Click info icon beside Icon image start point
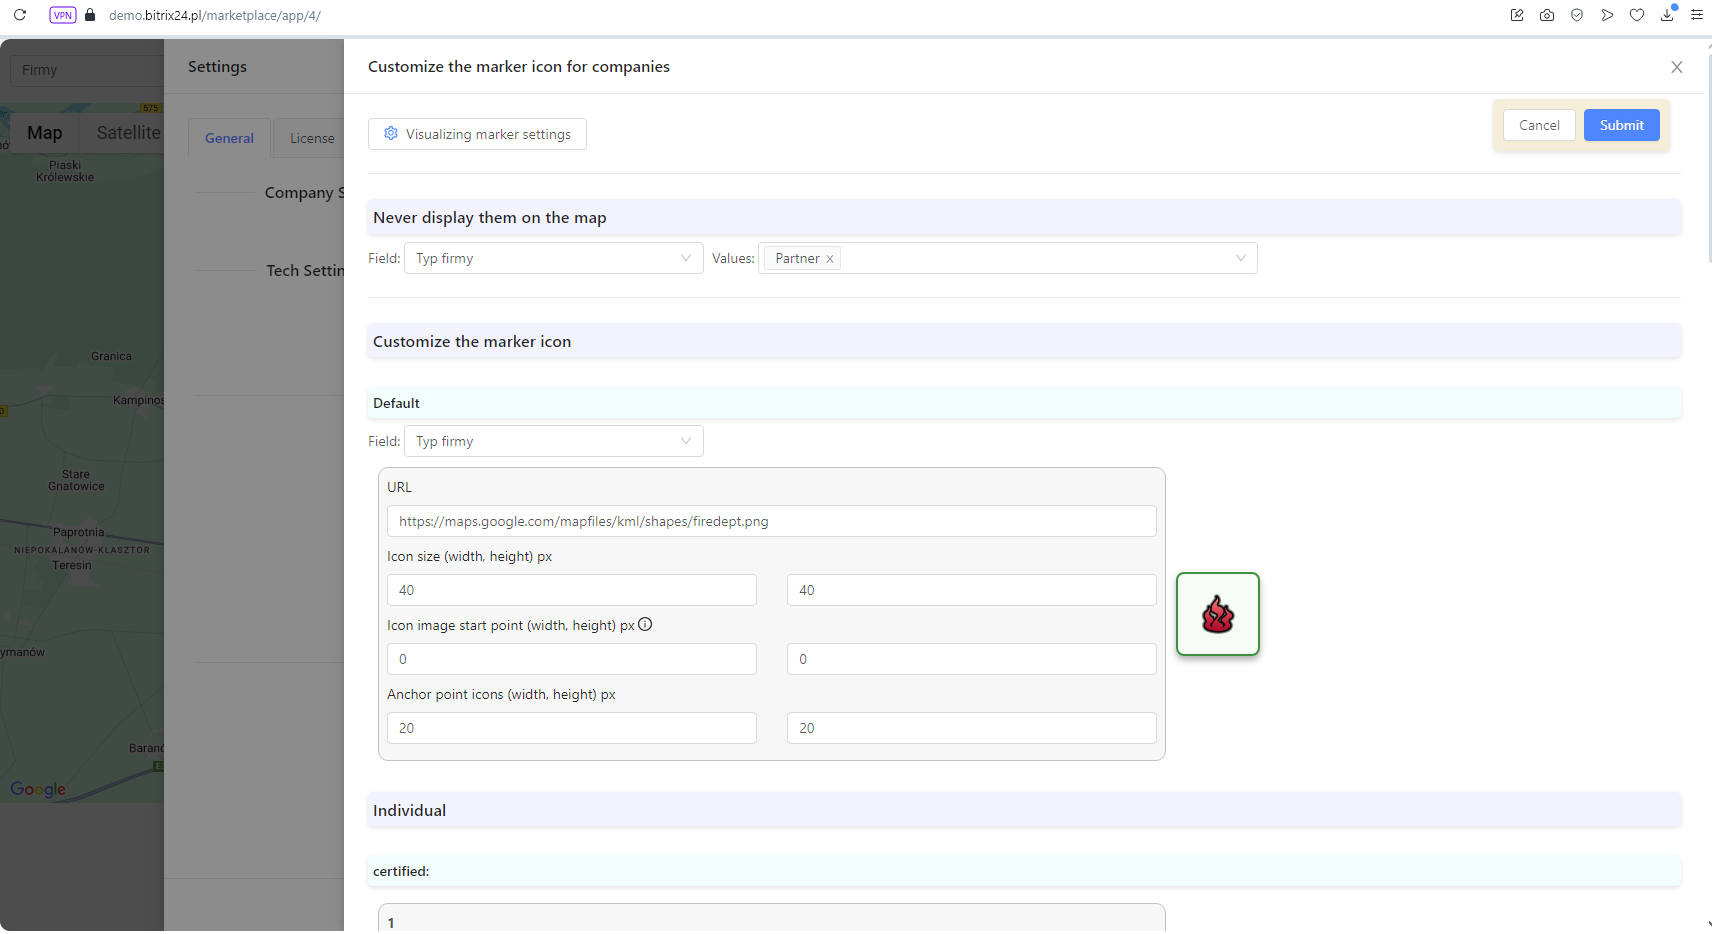Image resolution: width=1712 pixels, height=934 pixels. coord(645,625)
